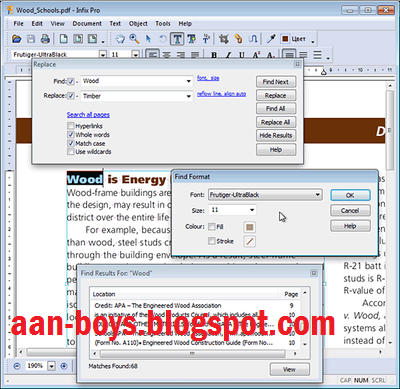The image size is (400, 389).
Task: Align text left in the formatting toolbar
Action: pos(152,55)
